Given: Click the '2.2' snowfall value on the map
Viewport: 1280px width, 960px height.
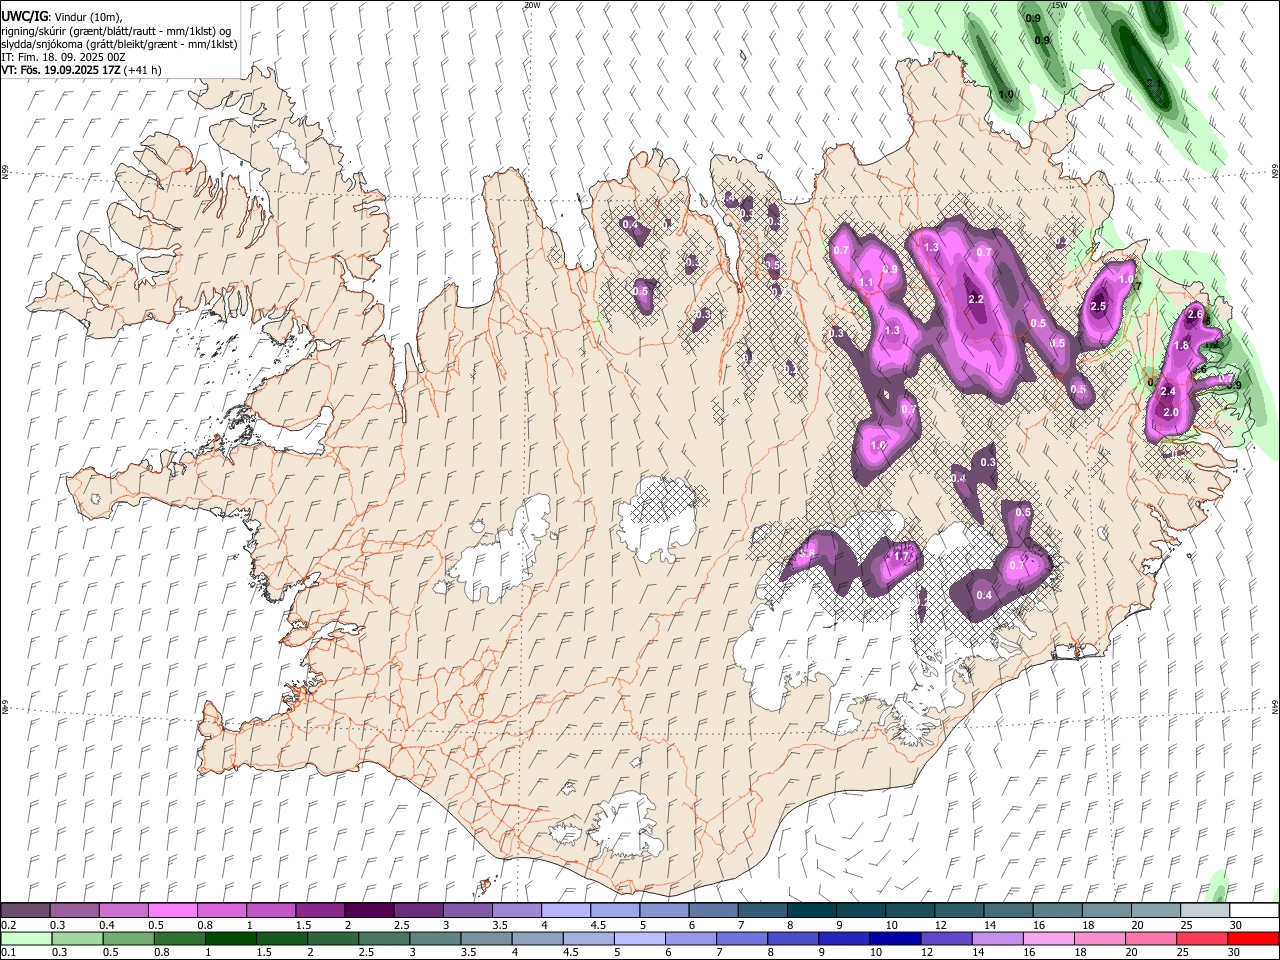Looking at the screenshot, I should (x=977, y=299).
